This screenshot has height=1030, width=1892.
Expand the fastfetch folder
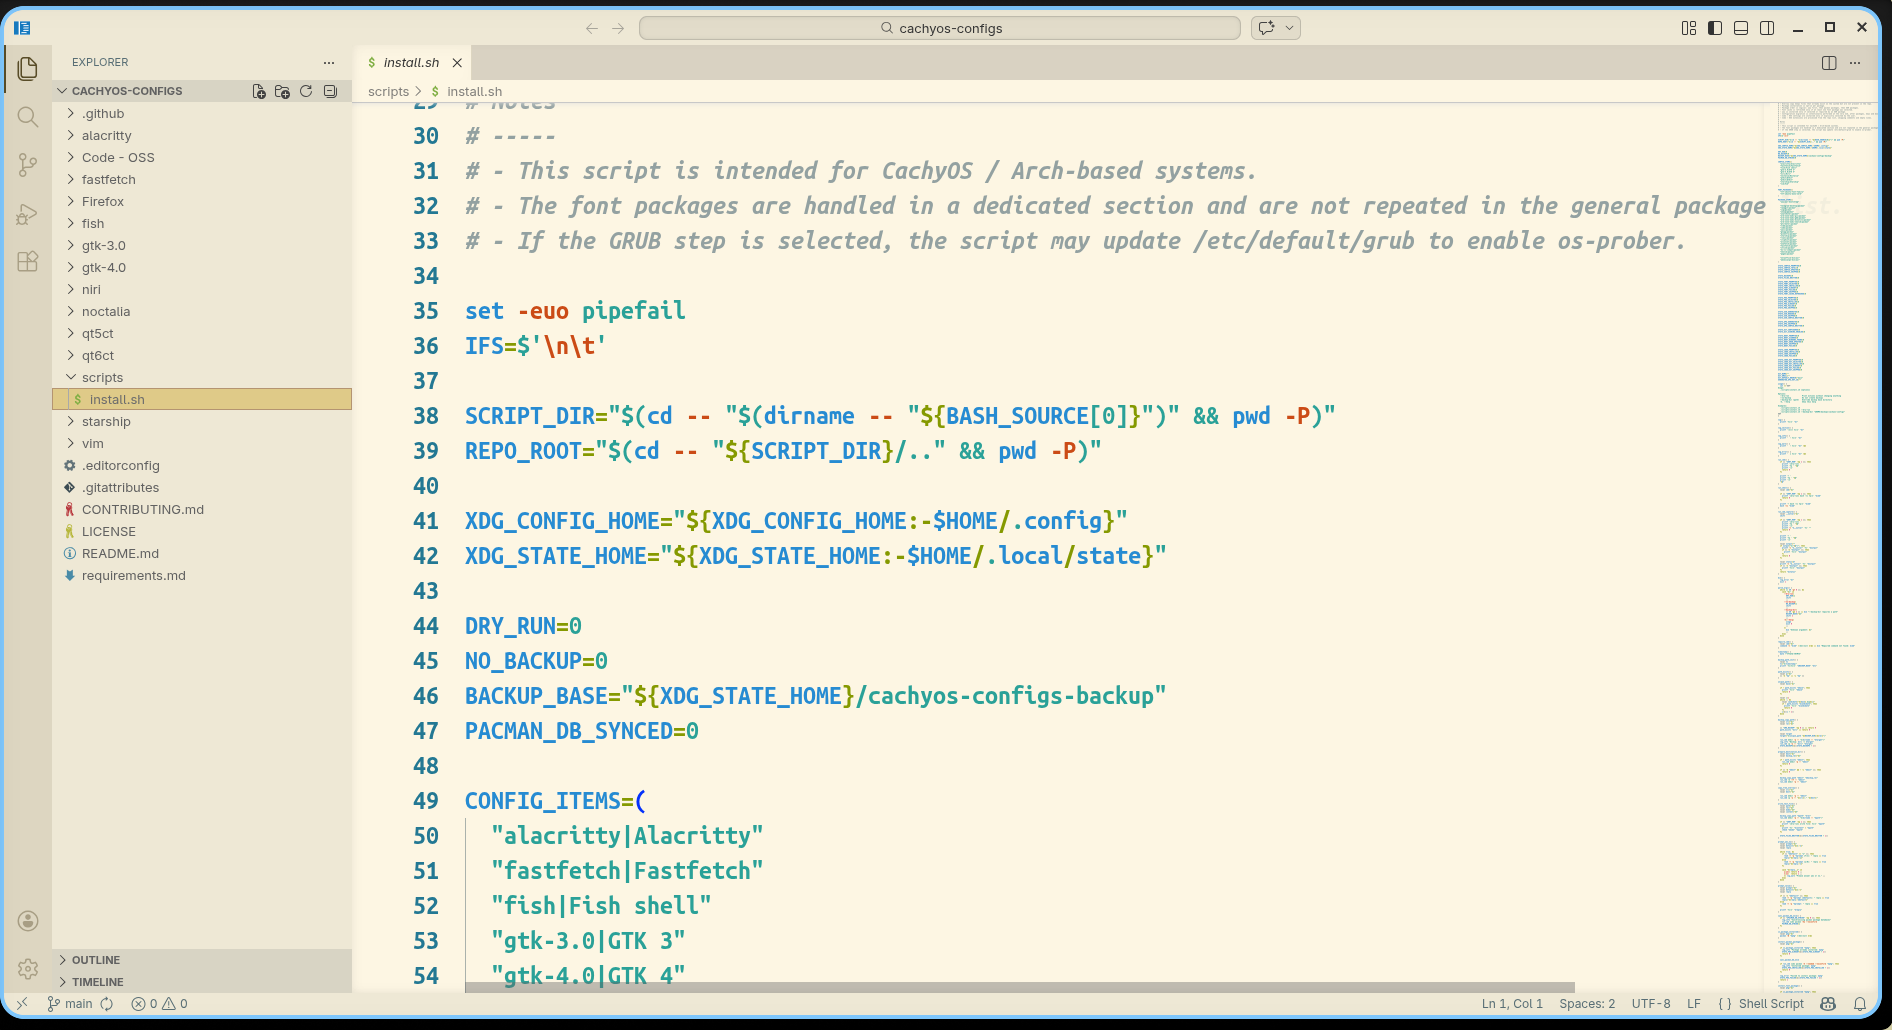tap(202, 180)
